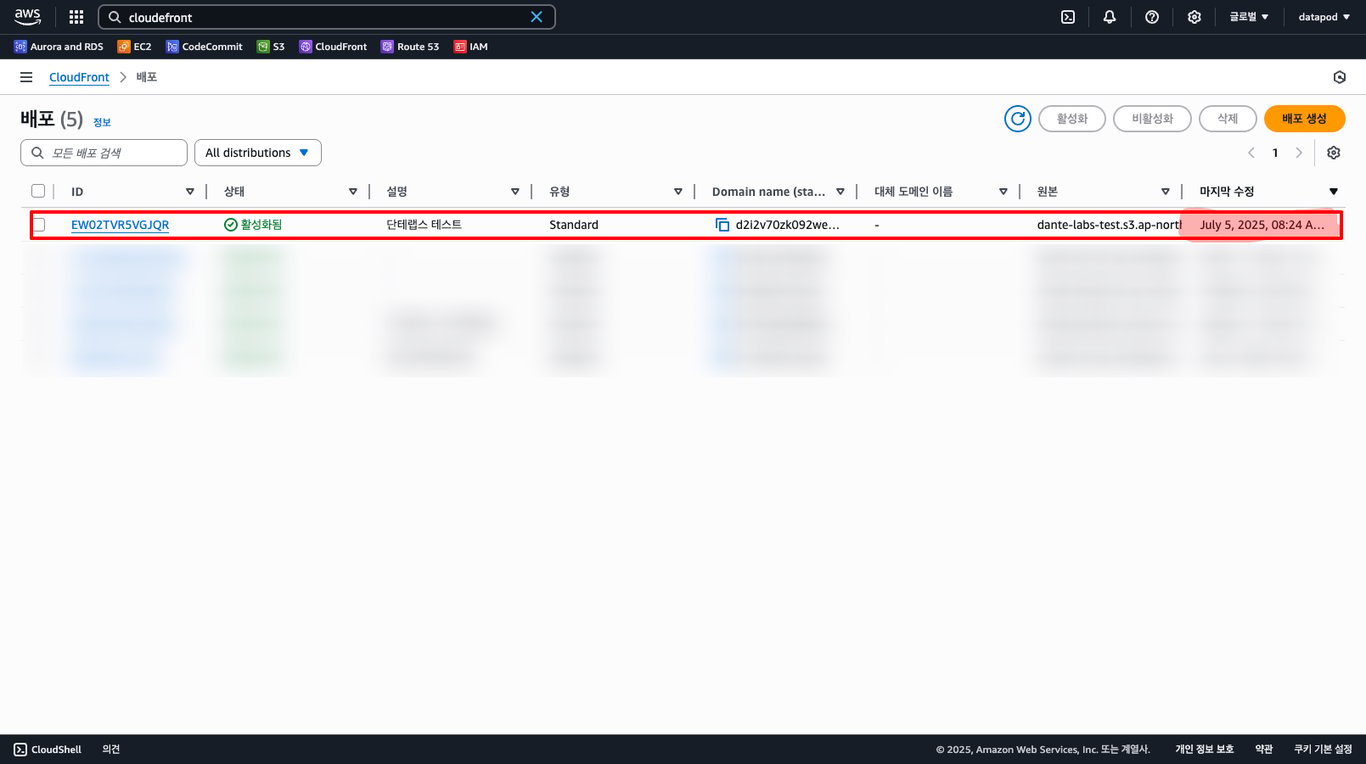Toggle the select-all checkbox in table header

(38, 191)
